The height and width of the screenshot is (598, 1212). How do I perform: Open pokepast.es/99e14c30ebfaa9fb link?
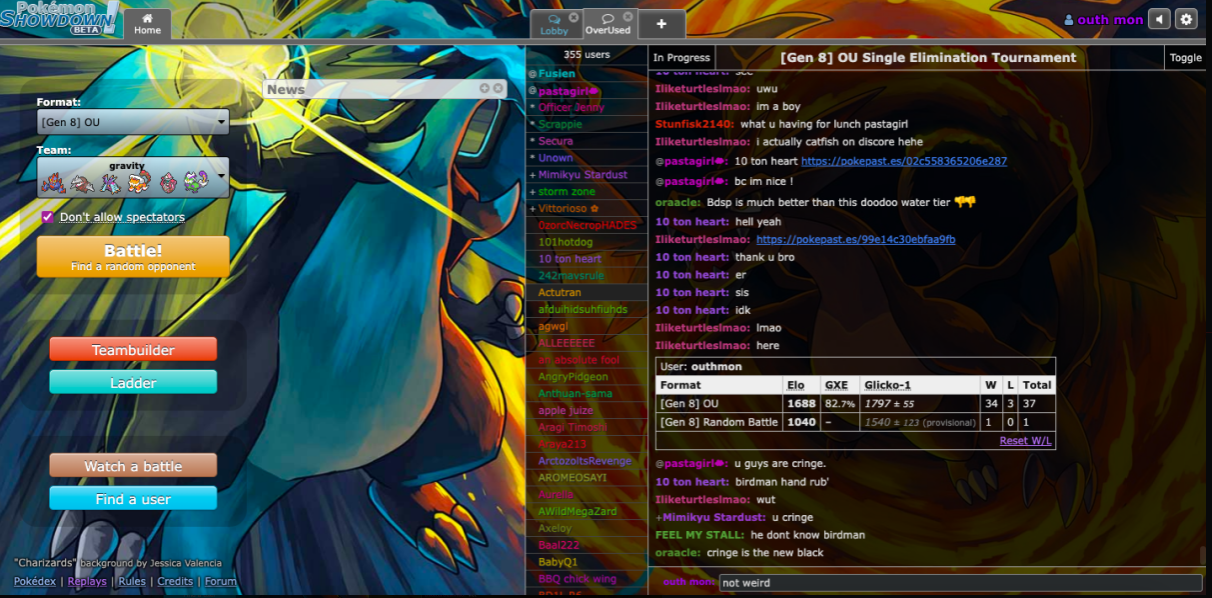click(x=856, y=240)
